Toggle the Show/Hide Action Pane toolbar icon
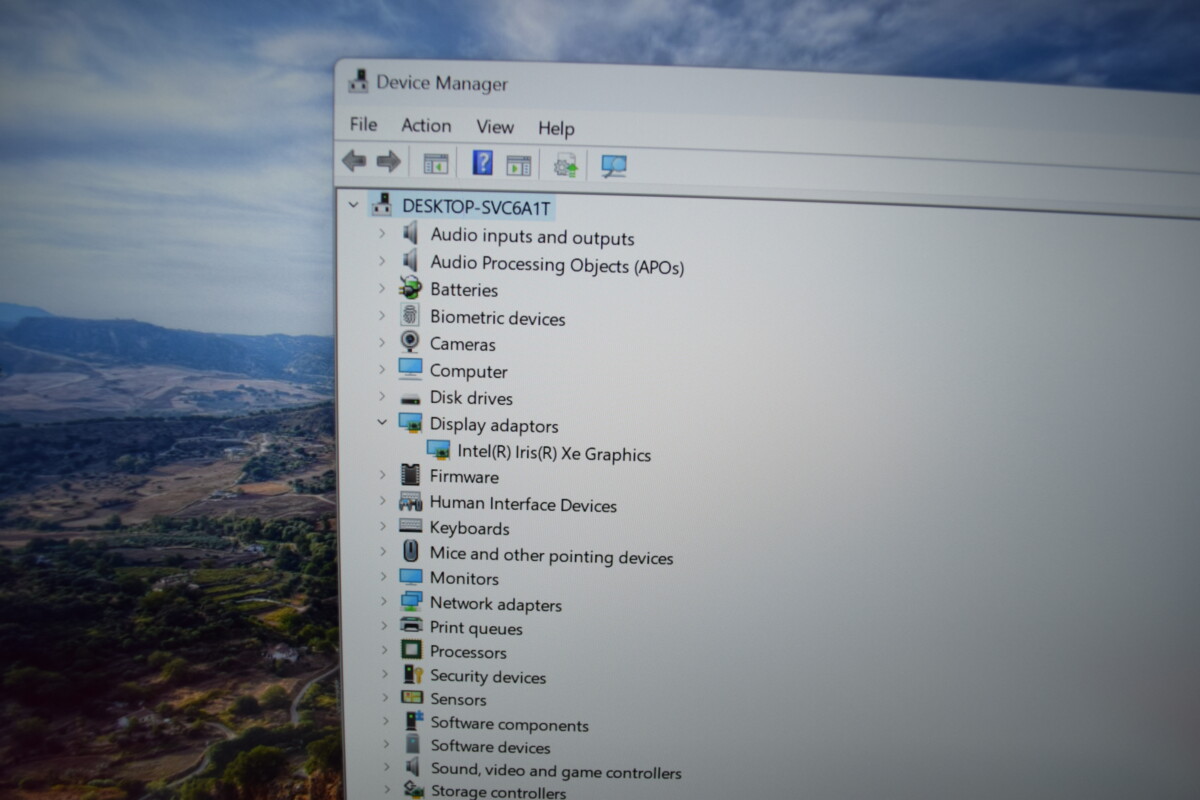Screen dimensions: 1200x800 point(518,165)
